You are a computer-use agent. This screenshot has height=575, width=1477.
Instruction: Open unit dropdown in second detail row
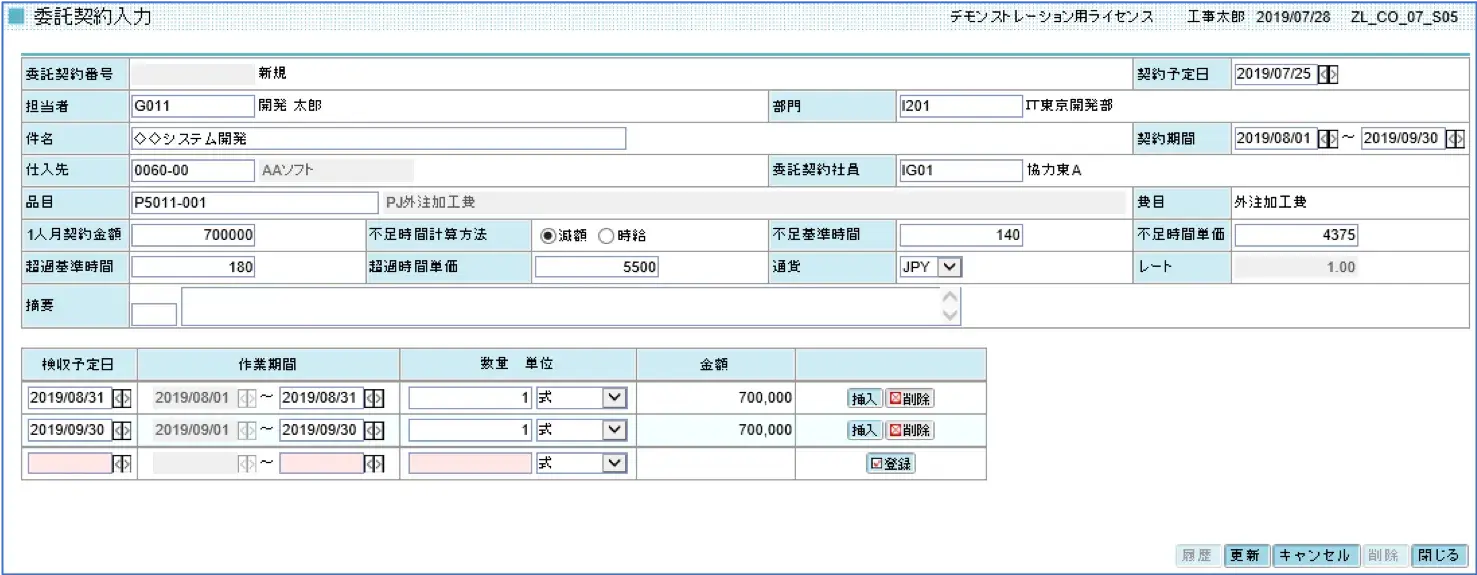pyautogui.click(x=614, y=430)
